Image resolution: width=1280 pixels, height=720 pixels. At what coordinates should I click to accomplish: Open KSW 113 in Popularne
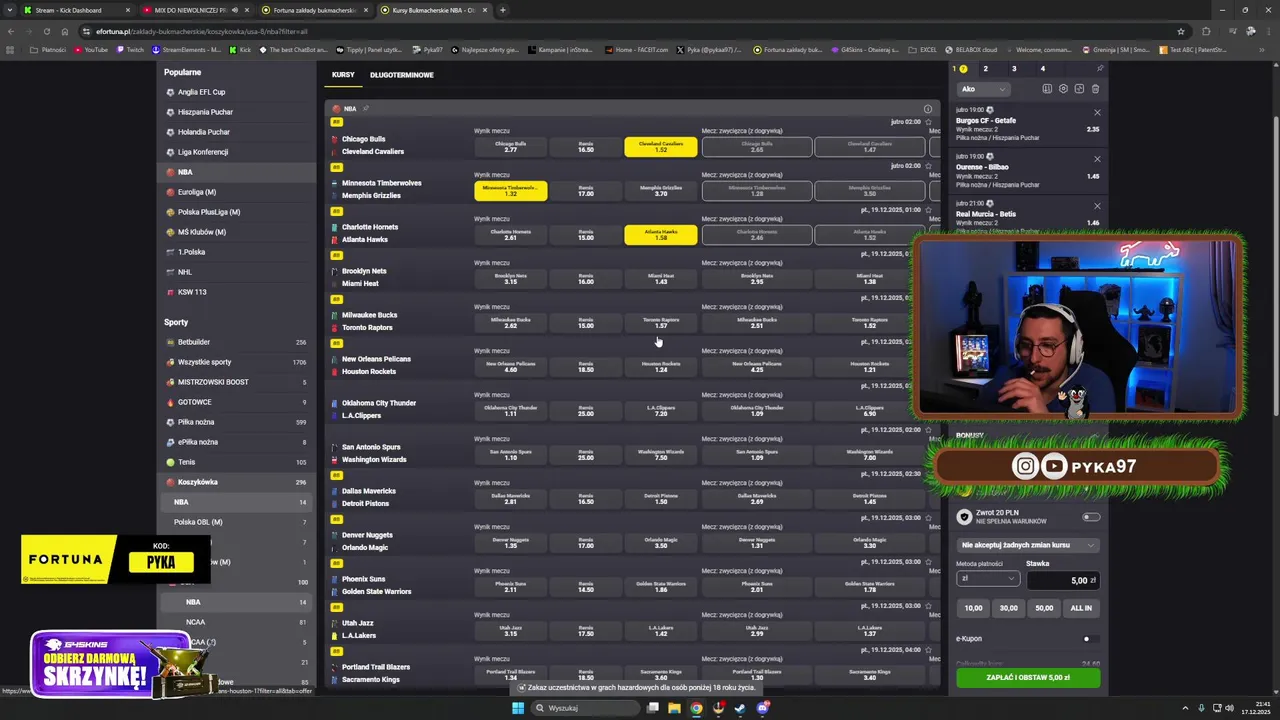[x=192, y=292]
